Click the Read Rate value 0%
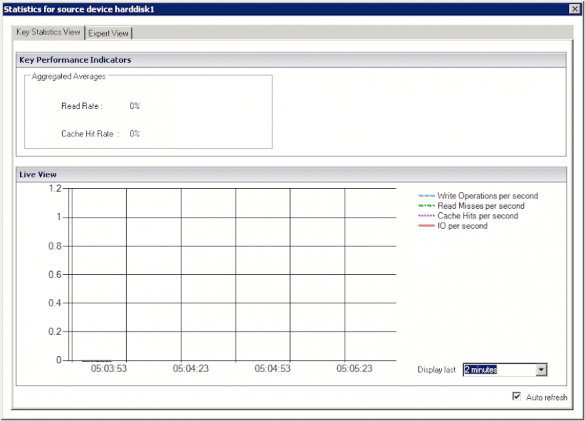Viewport: 585px width, 421px height. (135, 106)
